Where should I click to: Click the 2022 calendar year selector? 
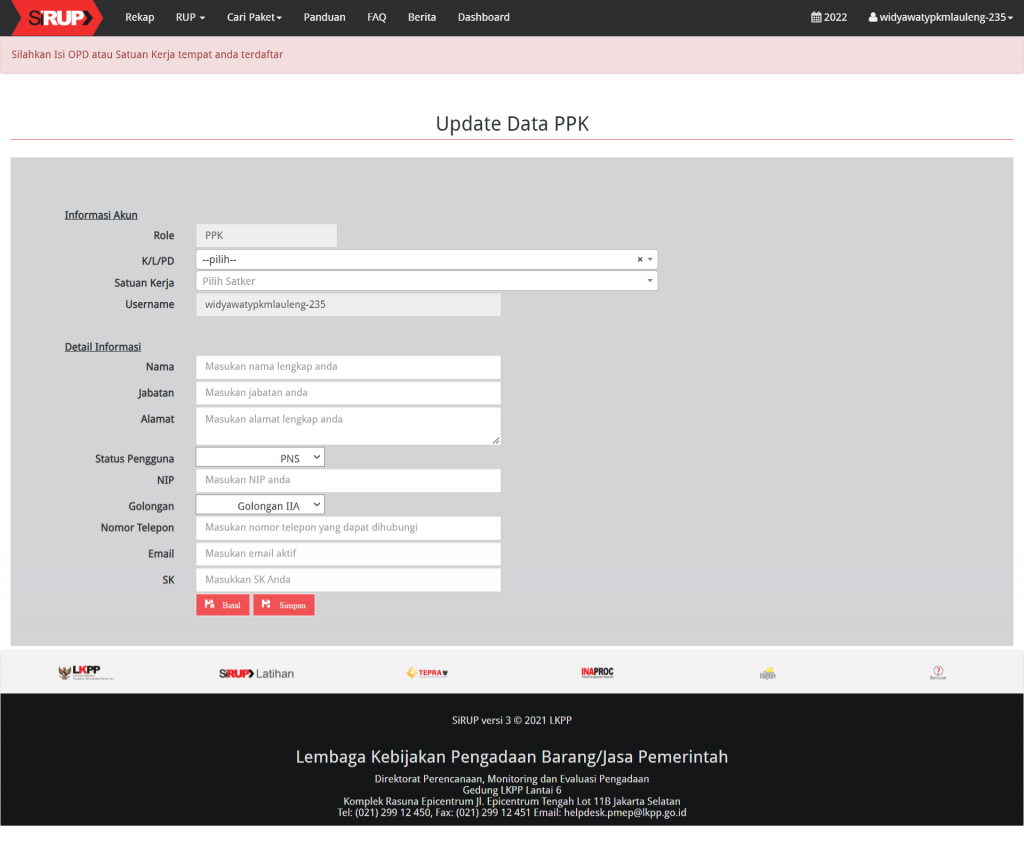pos(829,17)
